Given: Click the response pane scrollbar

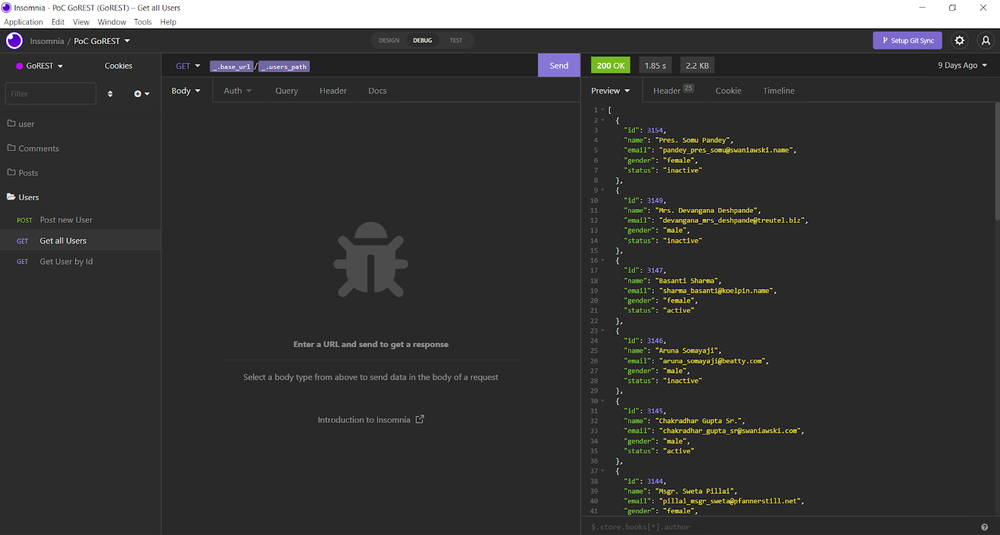Looking at the screenshot, I should click(x=997, y=163).
